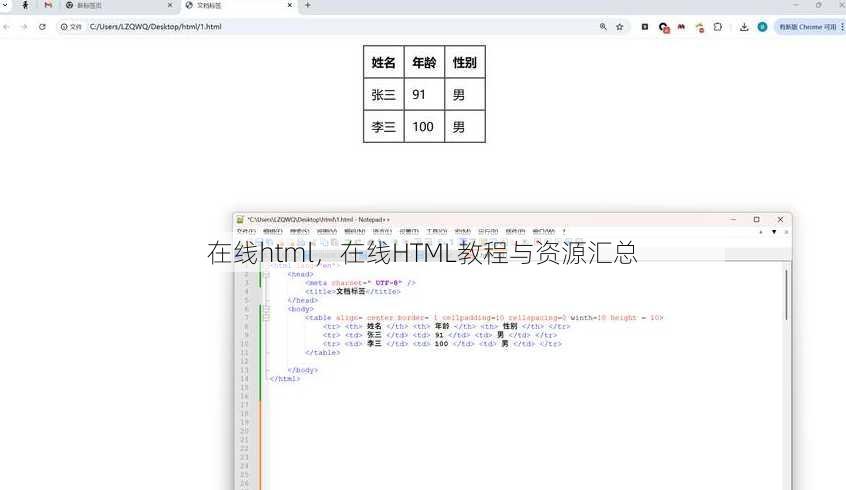Open Notepad++ 插件 menu
Viewport: 846px width, 490px height.
(x=515, y=232)
